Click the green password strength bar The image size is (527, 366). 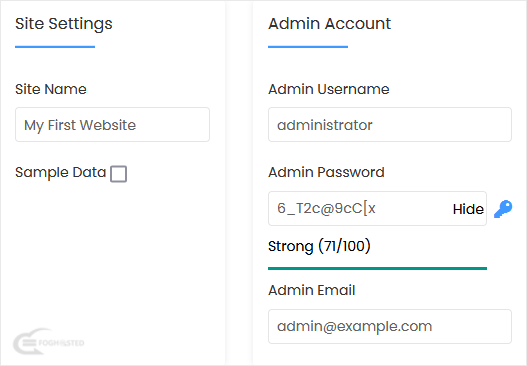tap(377, 268)
